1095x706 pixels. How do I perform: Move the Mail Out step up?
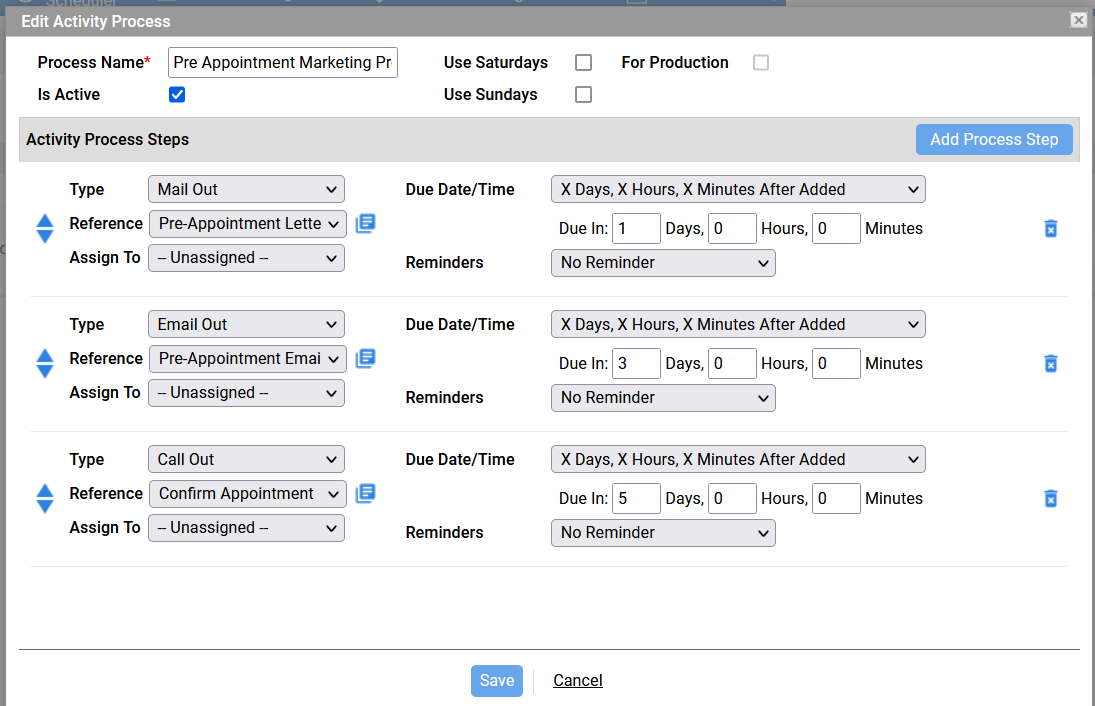(x=45, y=221)
